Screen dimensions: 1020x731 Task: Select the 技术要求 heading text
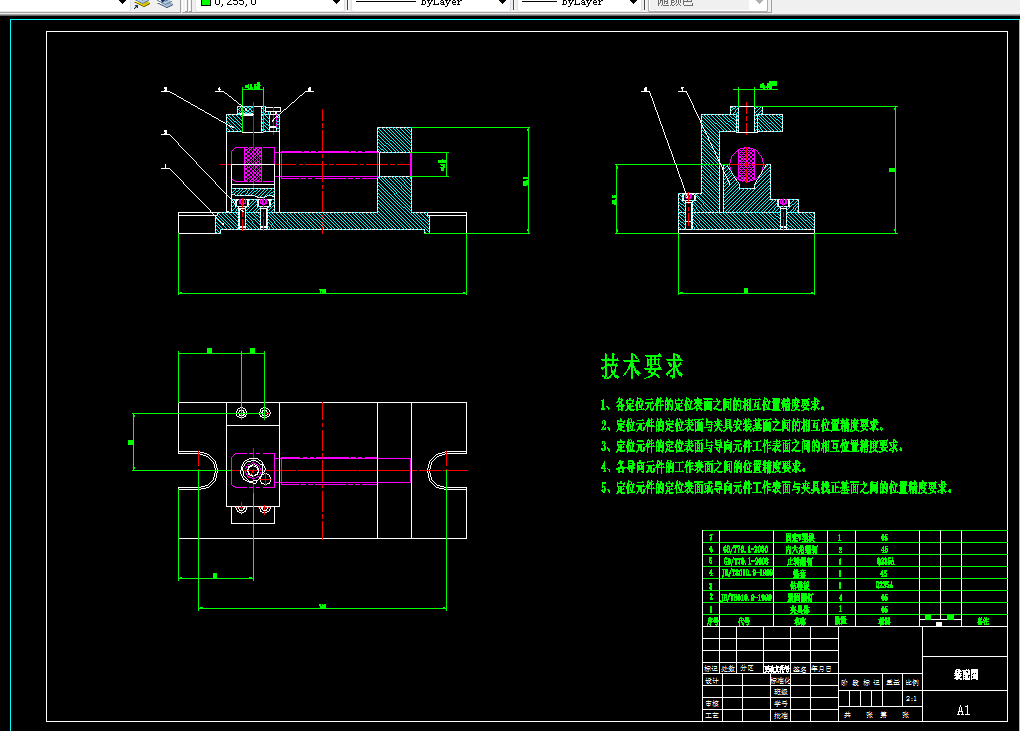click(642, 367)
